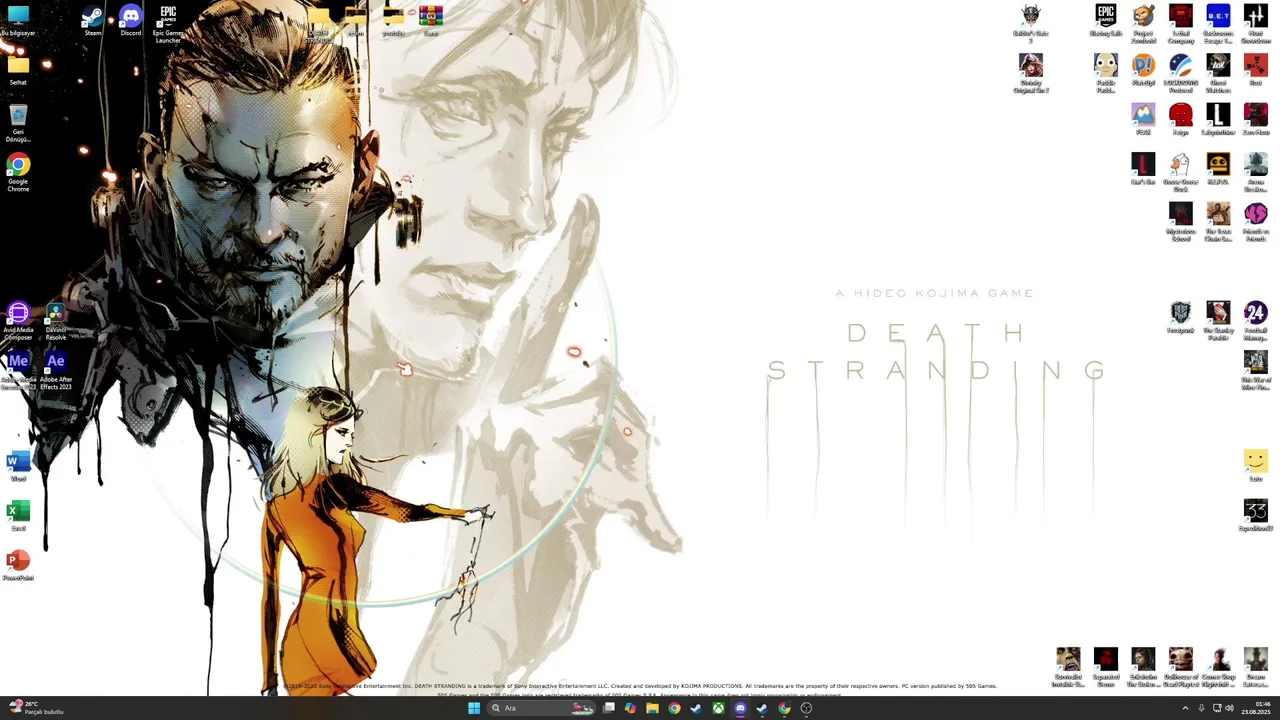Select the Separated Demo shortcut

[x=1106, y=667]
